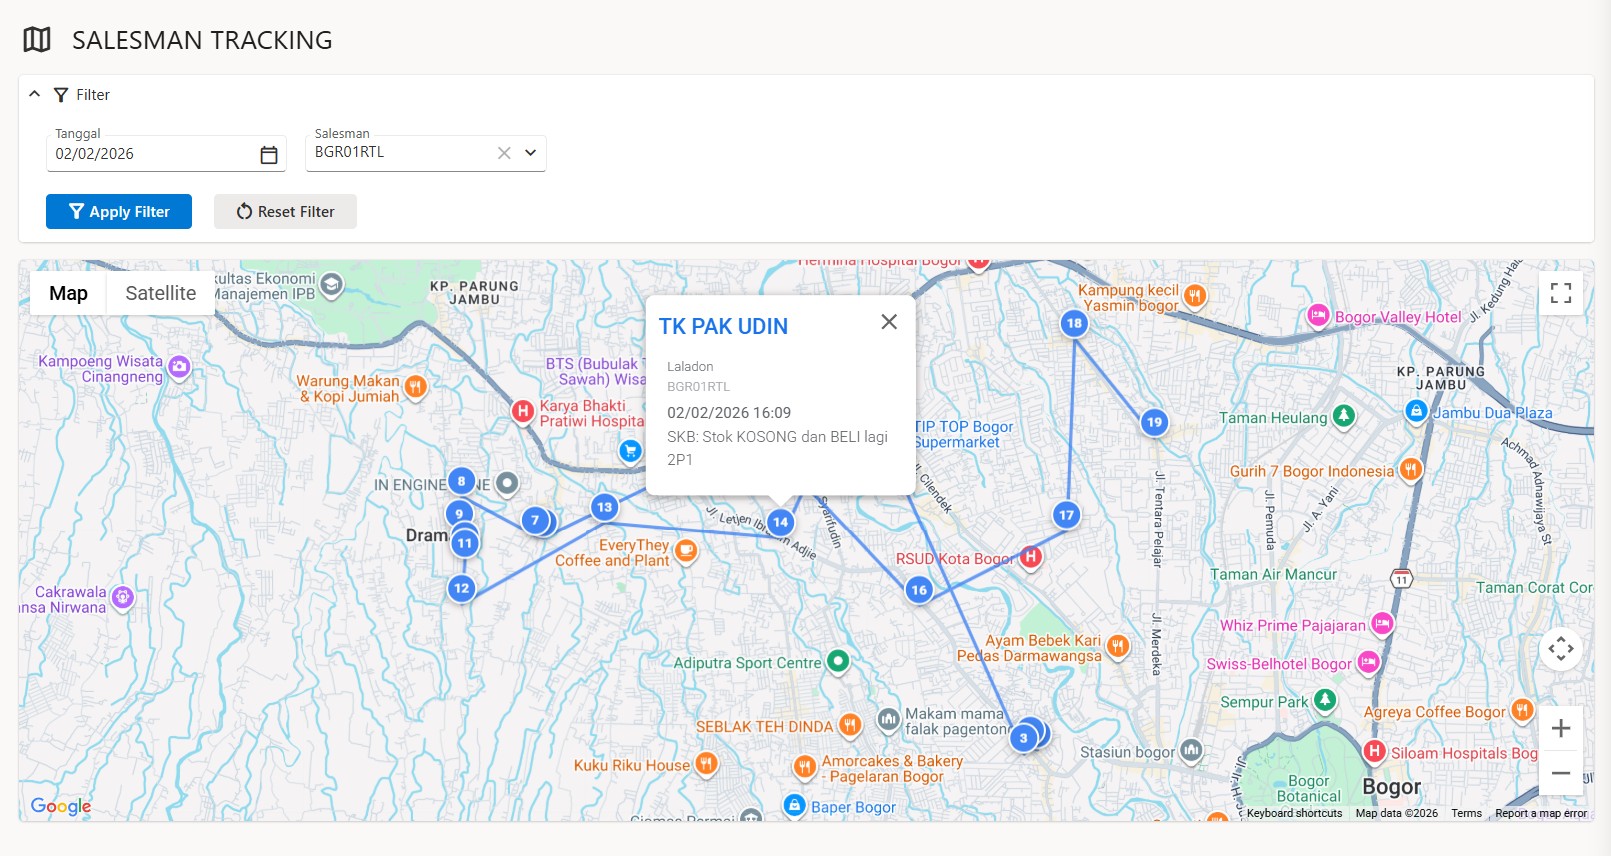1611x856 pixels.
Task: Apply the filter
Action: 119,212
